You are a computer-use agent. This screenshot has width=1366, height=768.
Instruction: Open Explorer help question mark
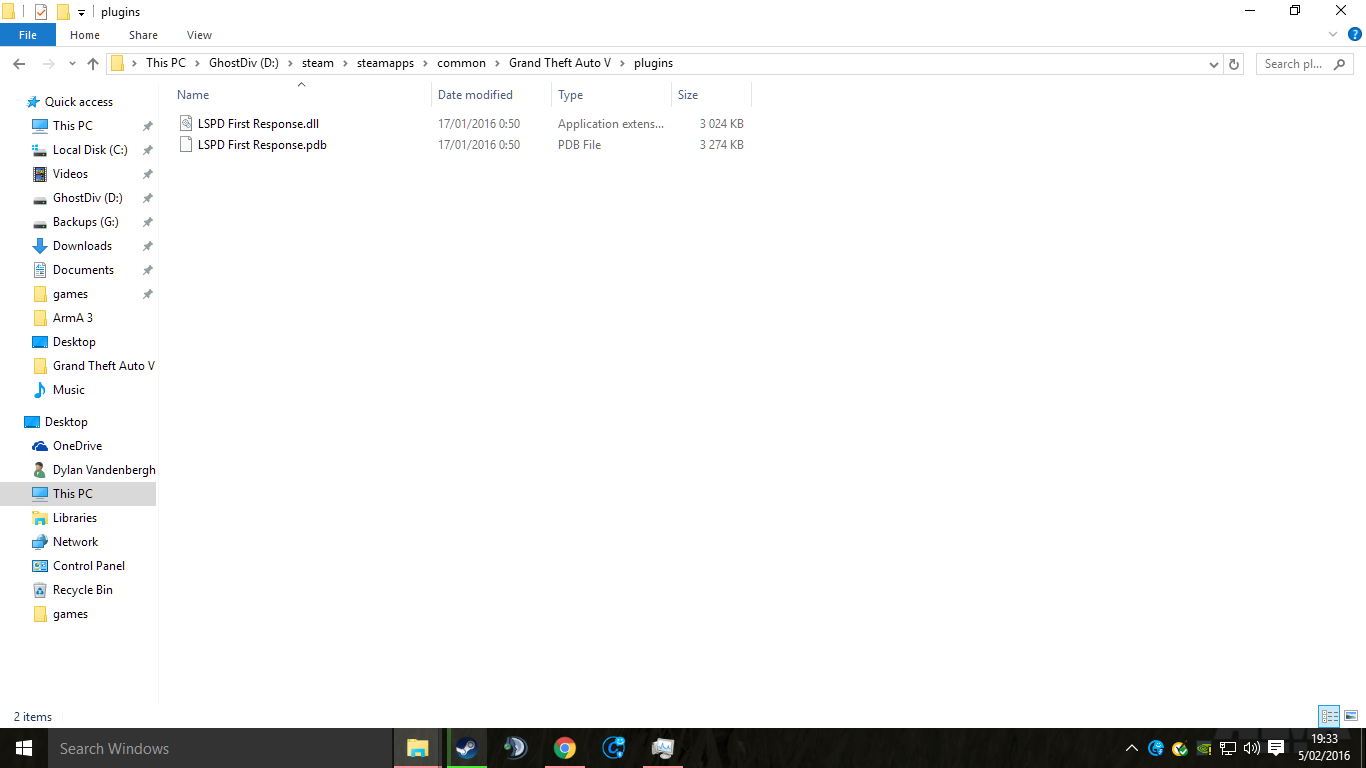point(1355,34)
